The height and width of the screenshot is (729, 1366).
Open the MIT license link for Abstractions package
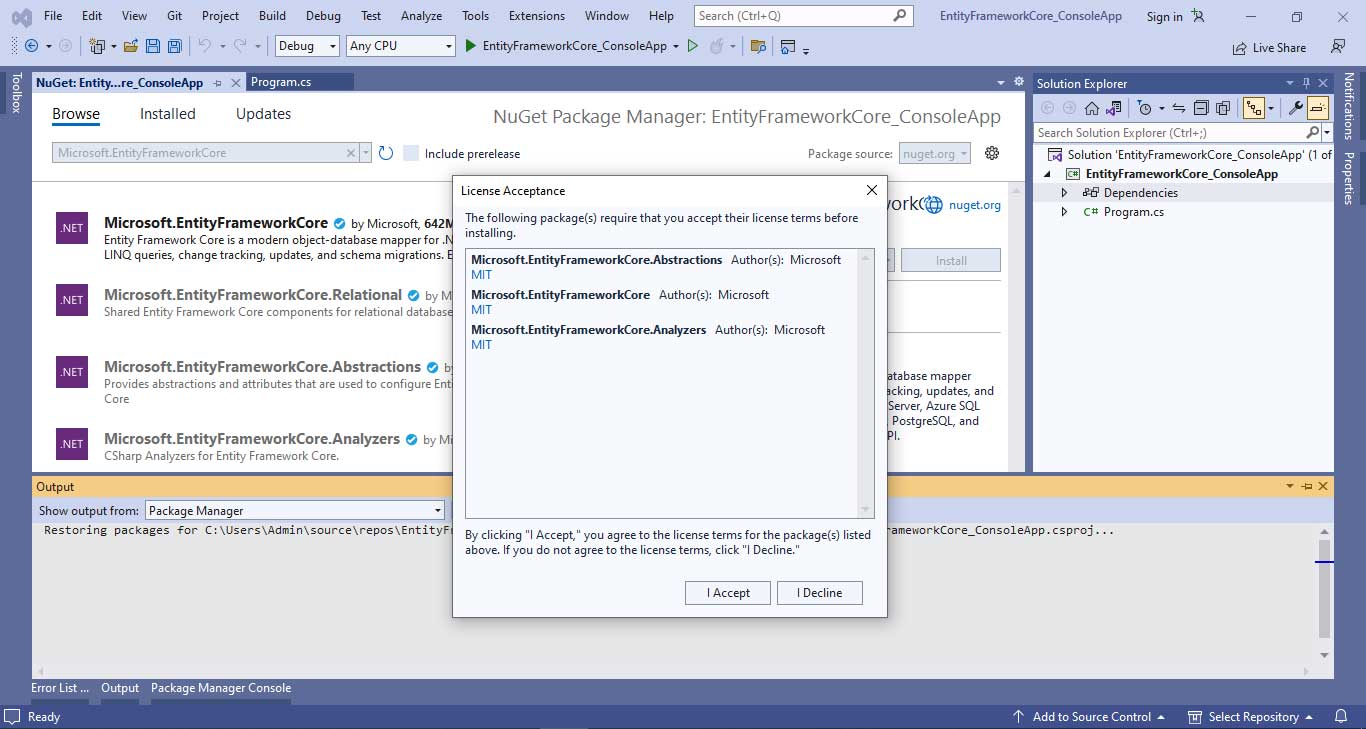point(481,274)
